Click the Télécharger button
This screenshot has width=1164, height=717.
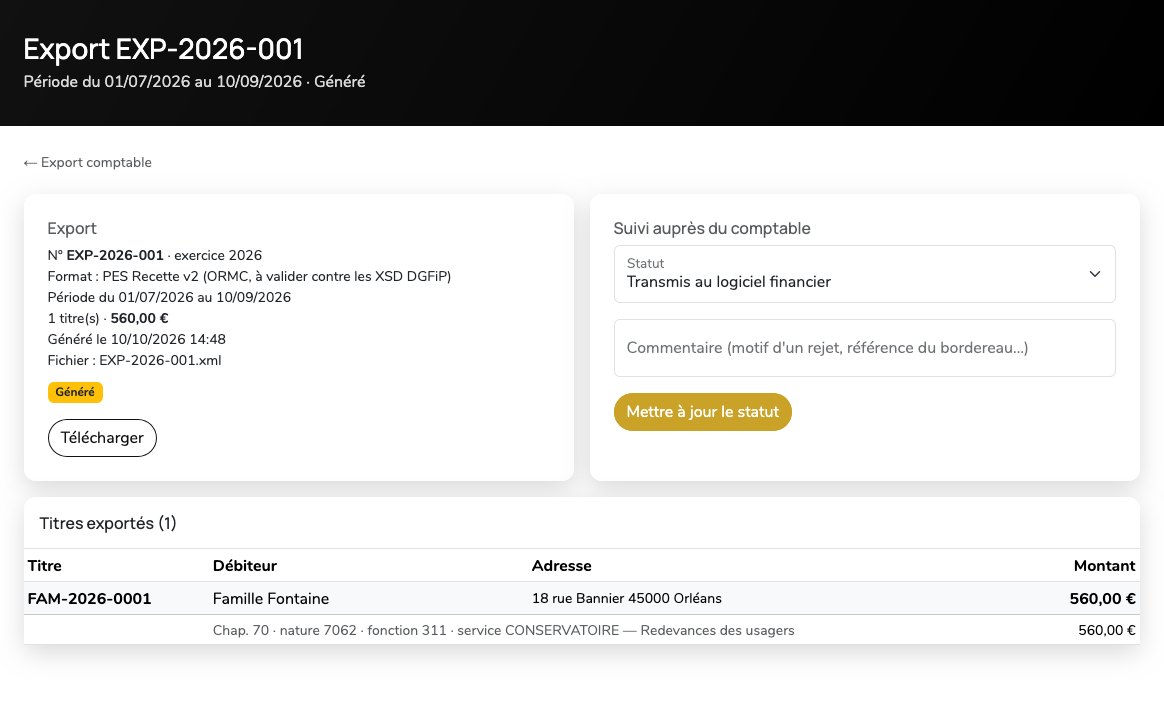click(x=102, y=438)
